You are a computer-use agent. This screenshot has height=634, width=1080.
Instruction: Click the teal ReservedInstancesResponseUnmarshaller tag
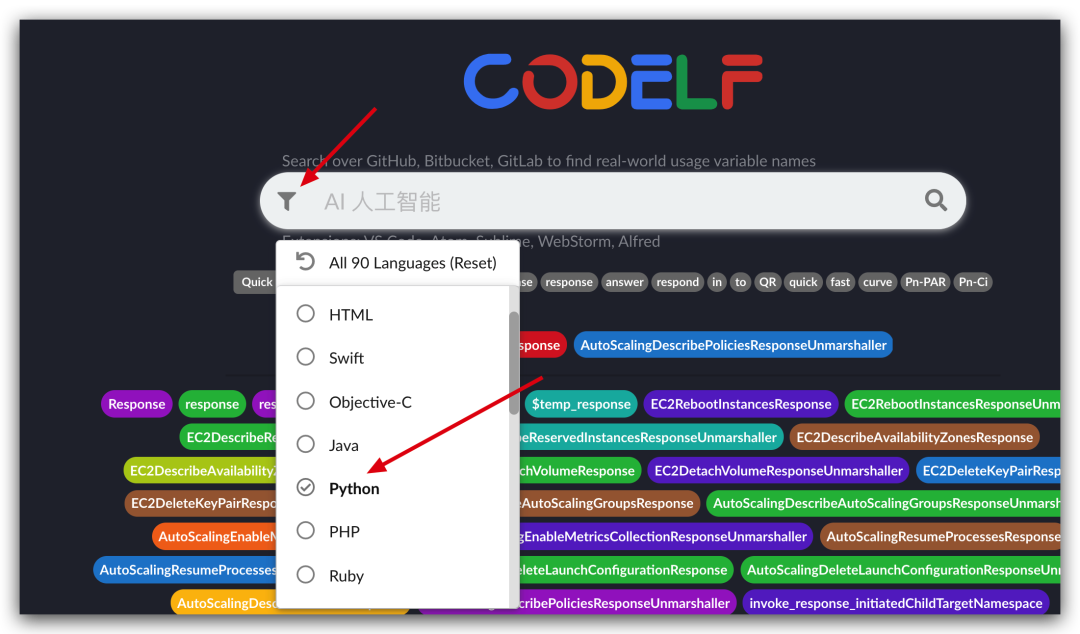pyautogui.click(x=651, y=437)
